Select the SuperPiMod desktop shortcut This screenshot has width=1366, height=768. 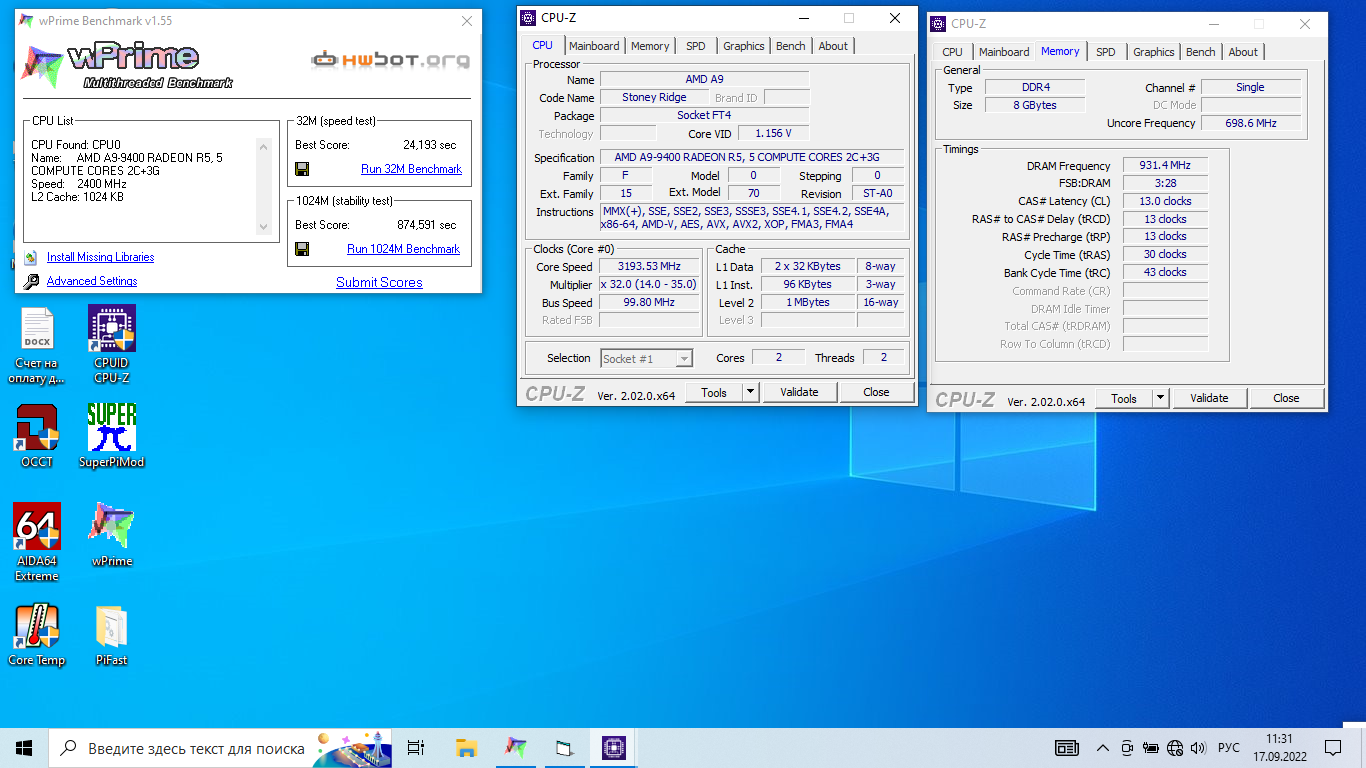point(111,437)
